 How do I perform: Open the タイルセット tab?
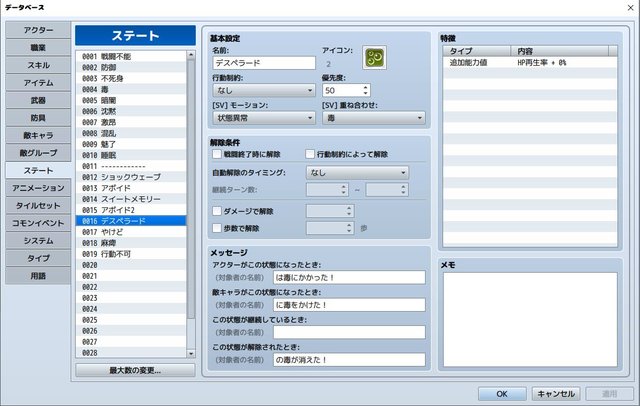click(38, 206)
